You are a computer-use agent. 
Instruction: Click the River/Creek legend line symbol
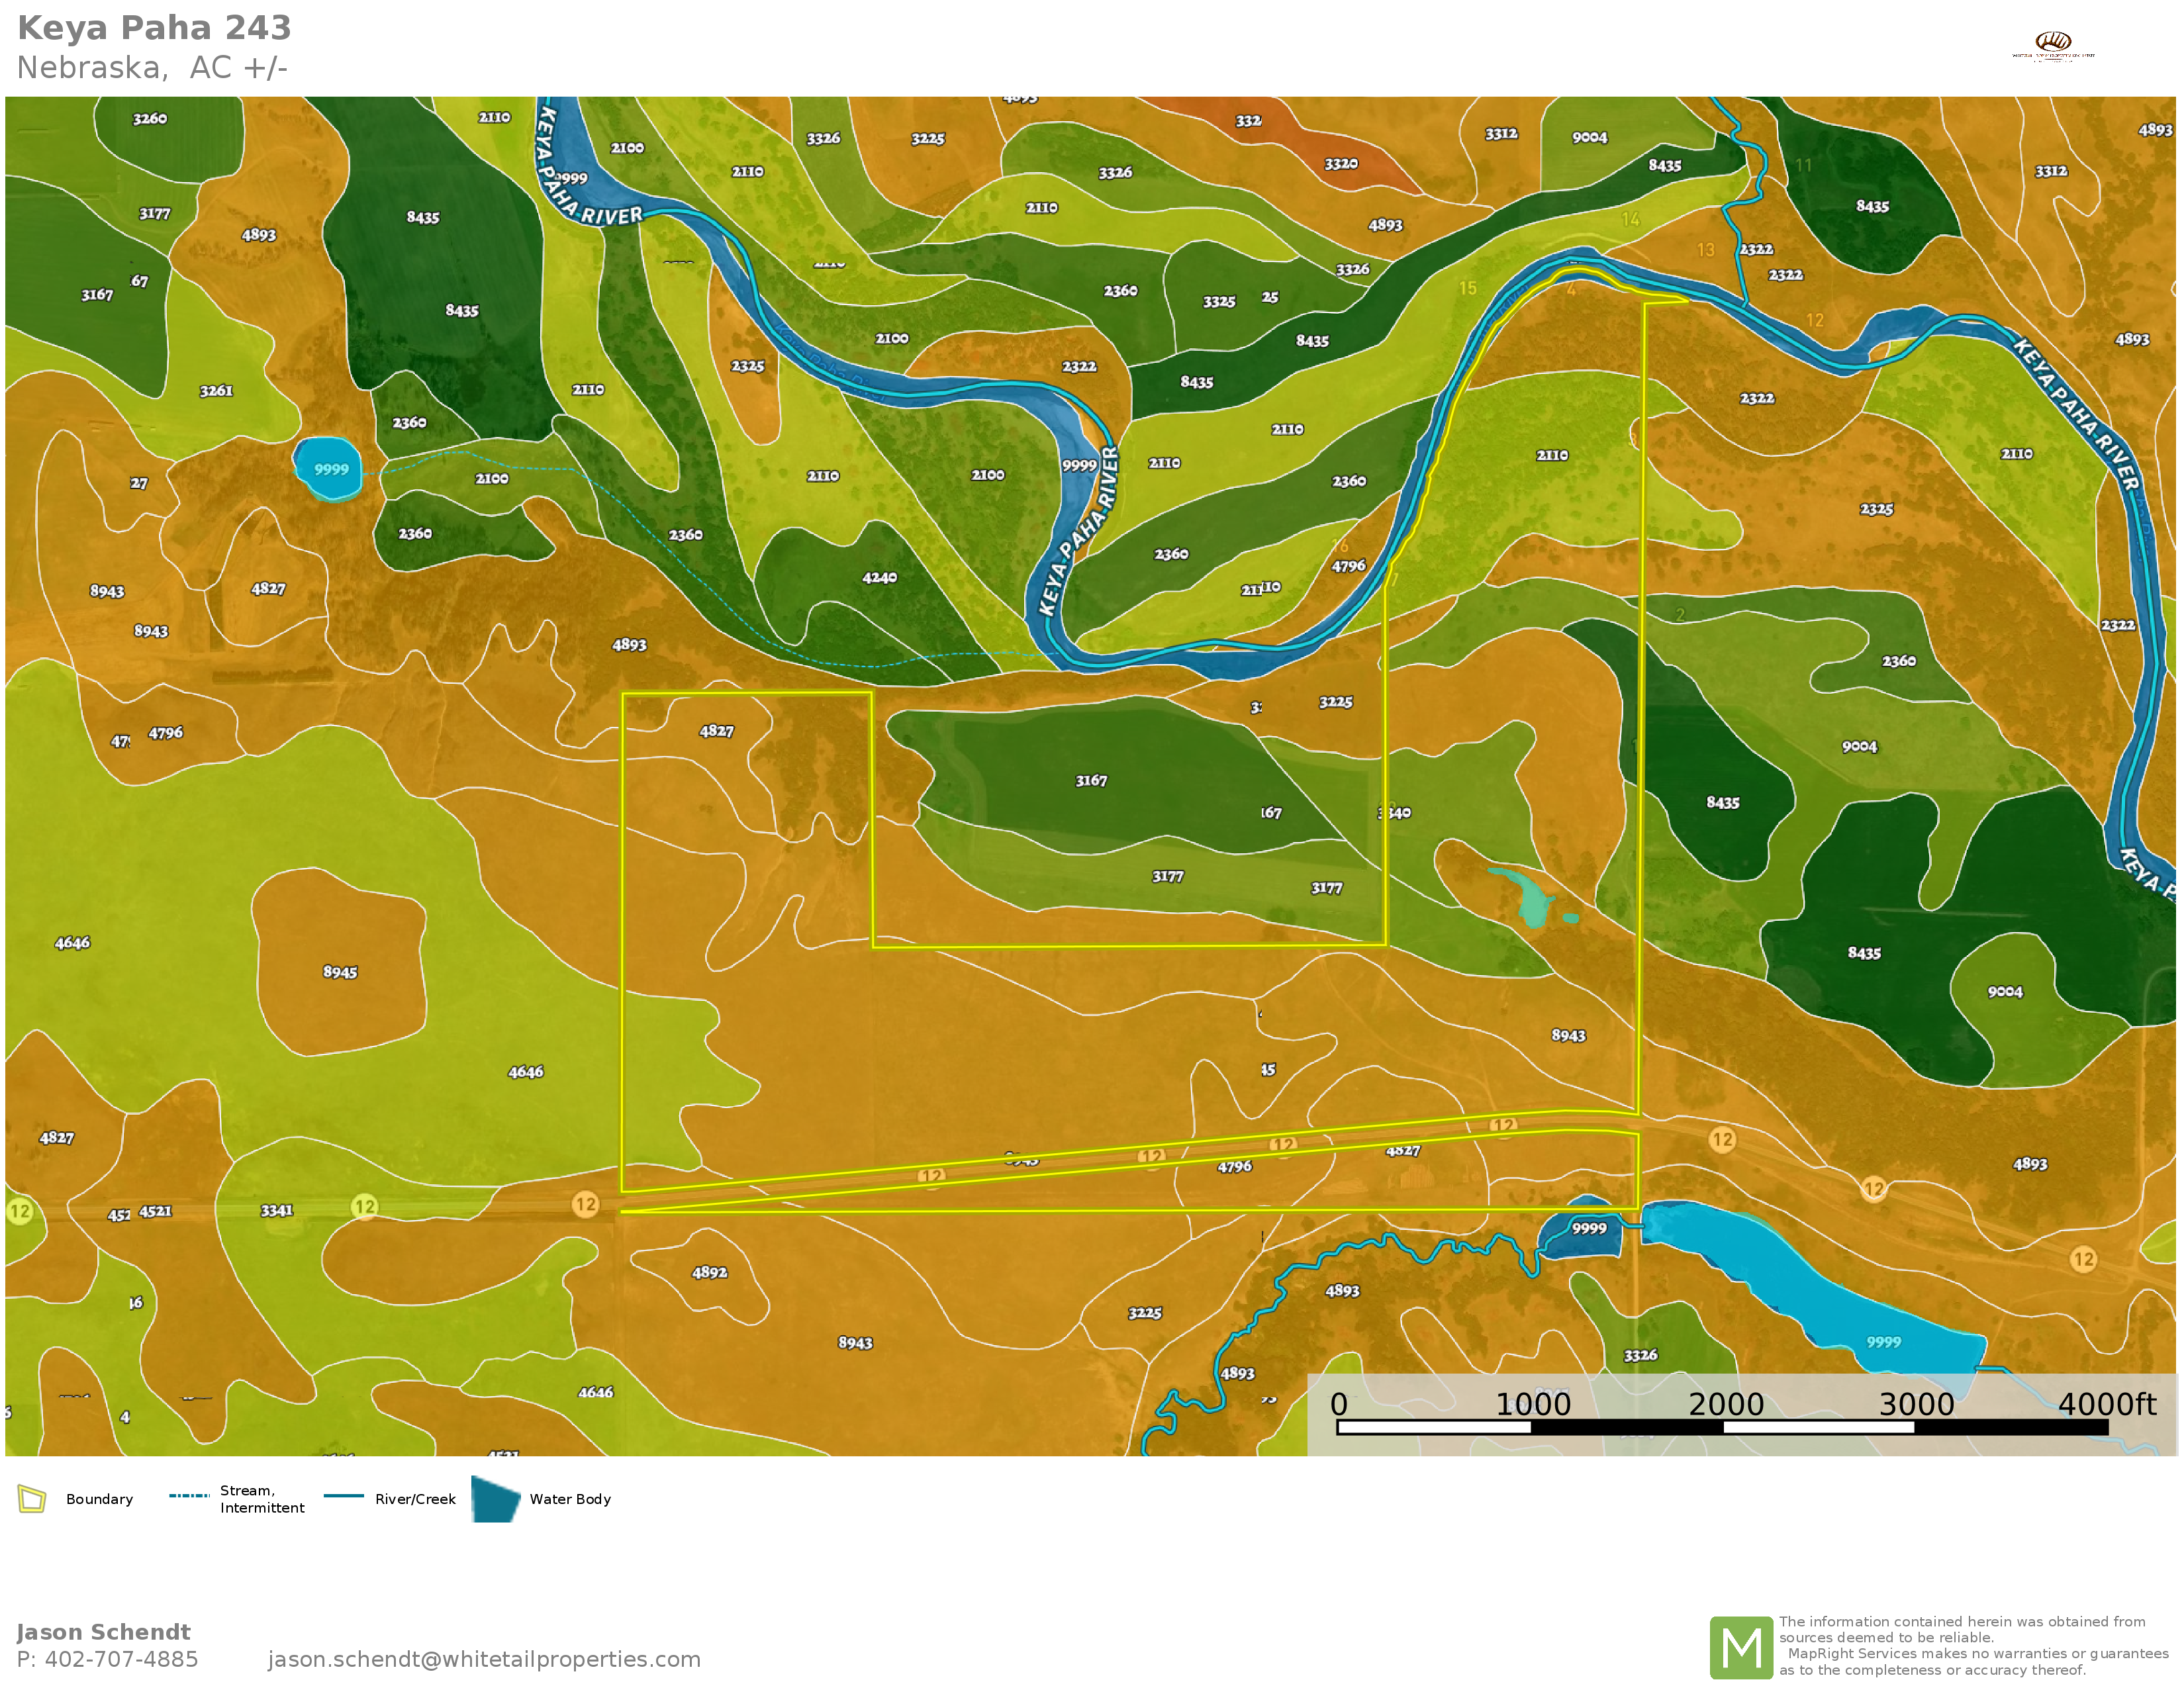343,1496
